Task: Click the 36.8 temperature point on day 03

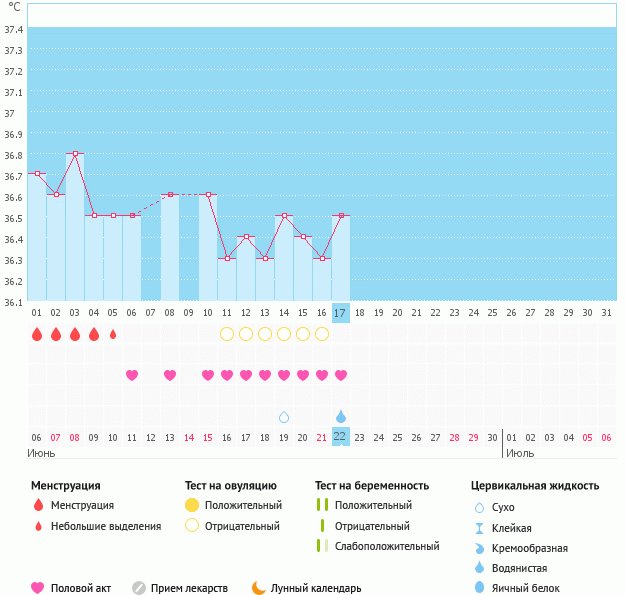Action: coord(75,154)
